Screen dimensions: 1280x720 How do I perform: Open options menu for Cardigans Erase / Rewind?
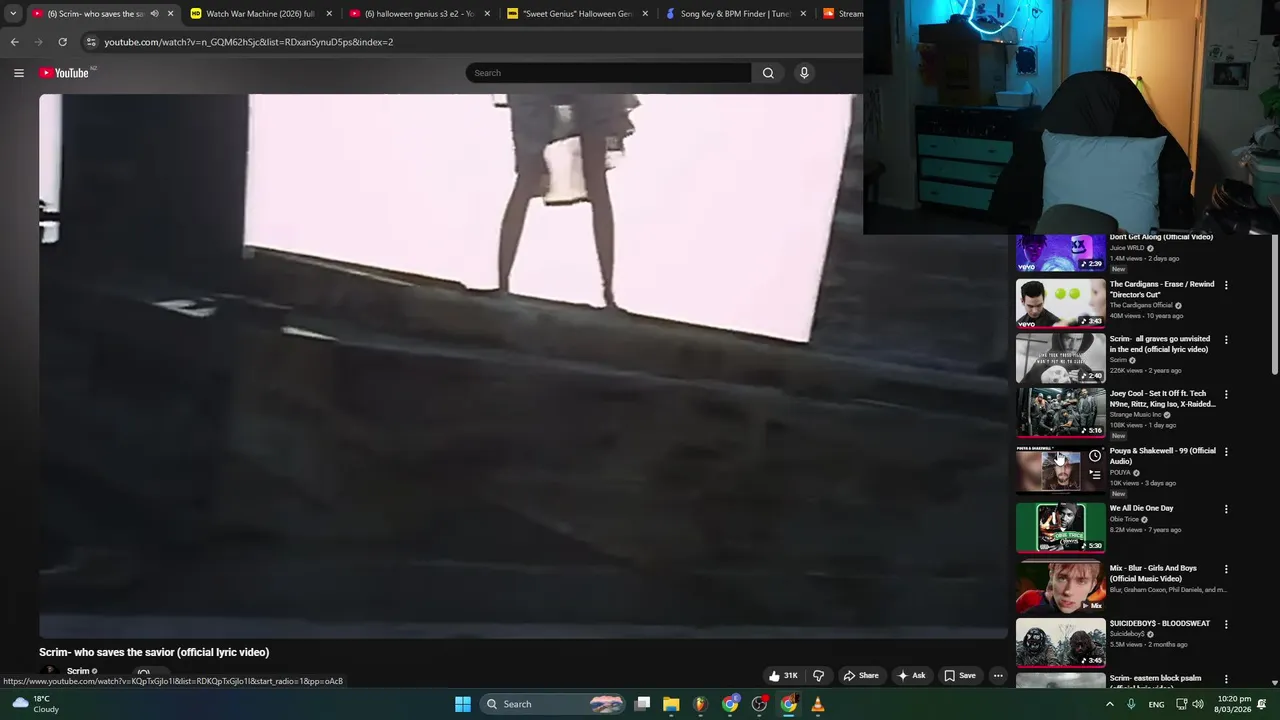click(x=1226, y=285)
